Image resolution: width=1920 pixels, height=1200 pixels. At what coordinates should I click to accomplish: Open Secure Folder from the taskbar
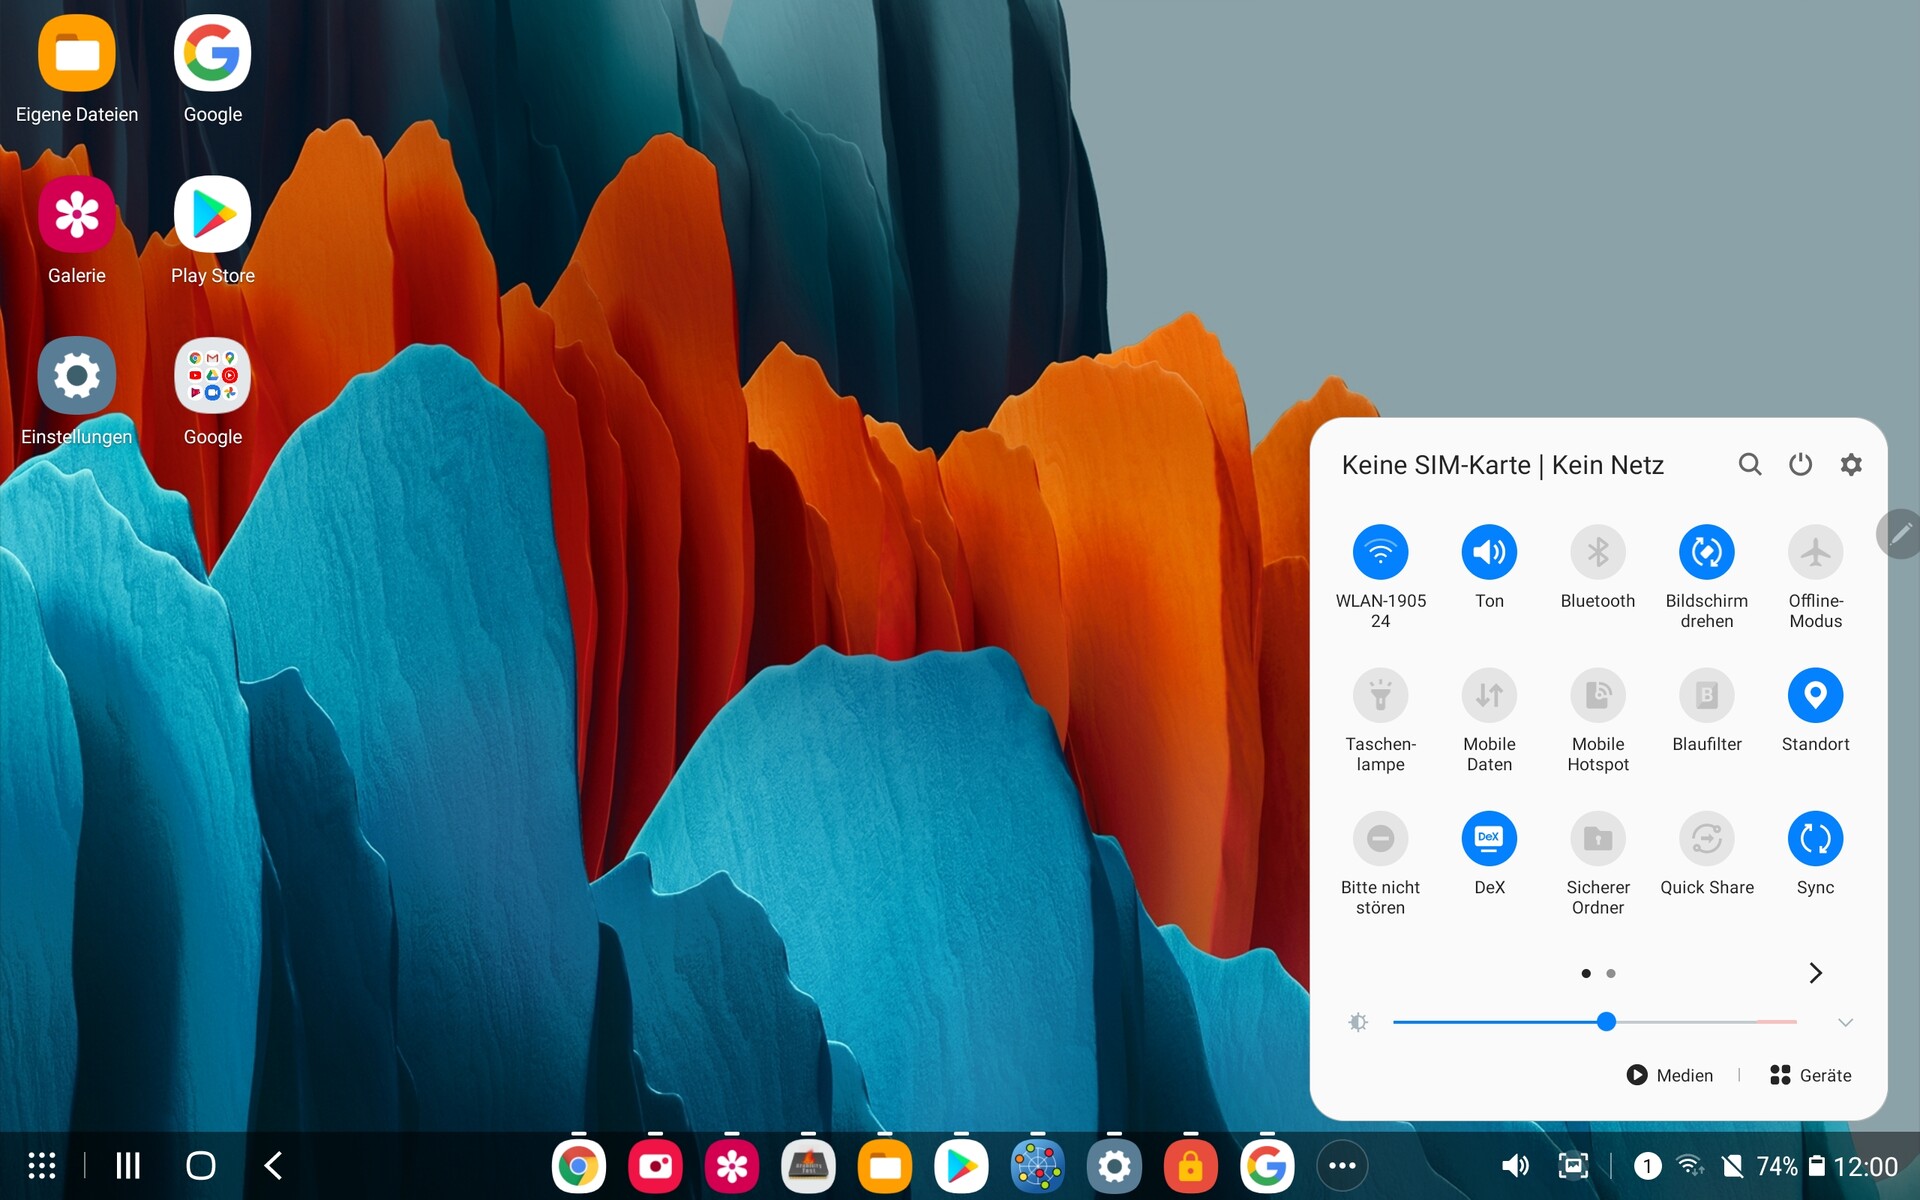tap(1189, 1165)
